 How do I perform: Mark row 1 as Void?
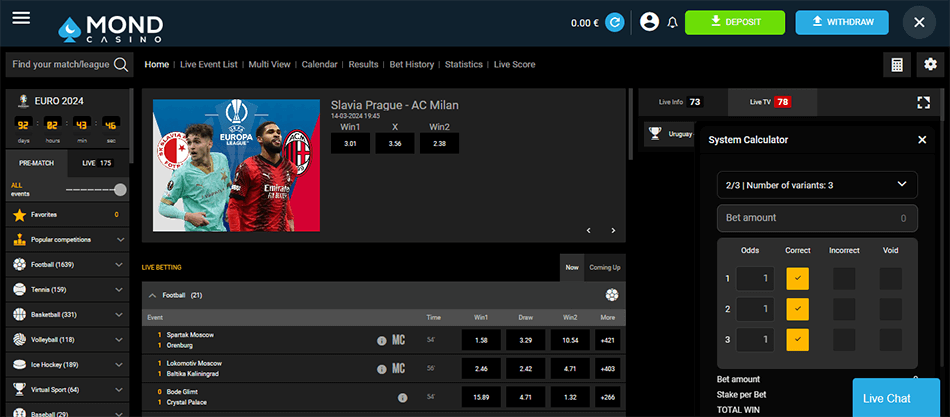click(x=891, y=279)
